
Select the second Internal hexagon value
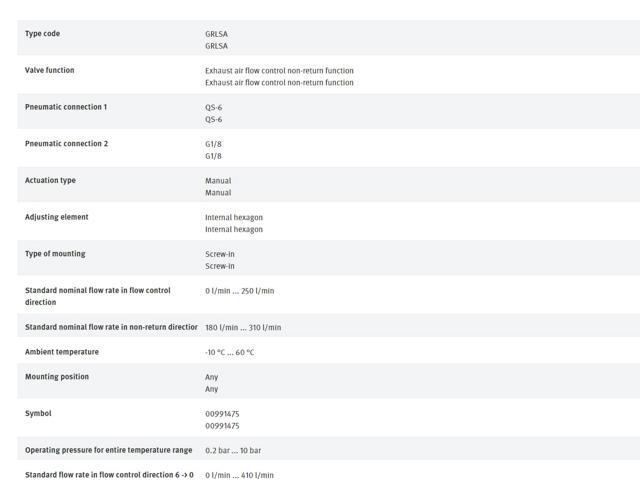[234, 229]
